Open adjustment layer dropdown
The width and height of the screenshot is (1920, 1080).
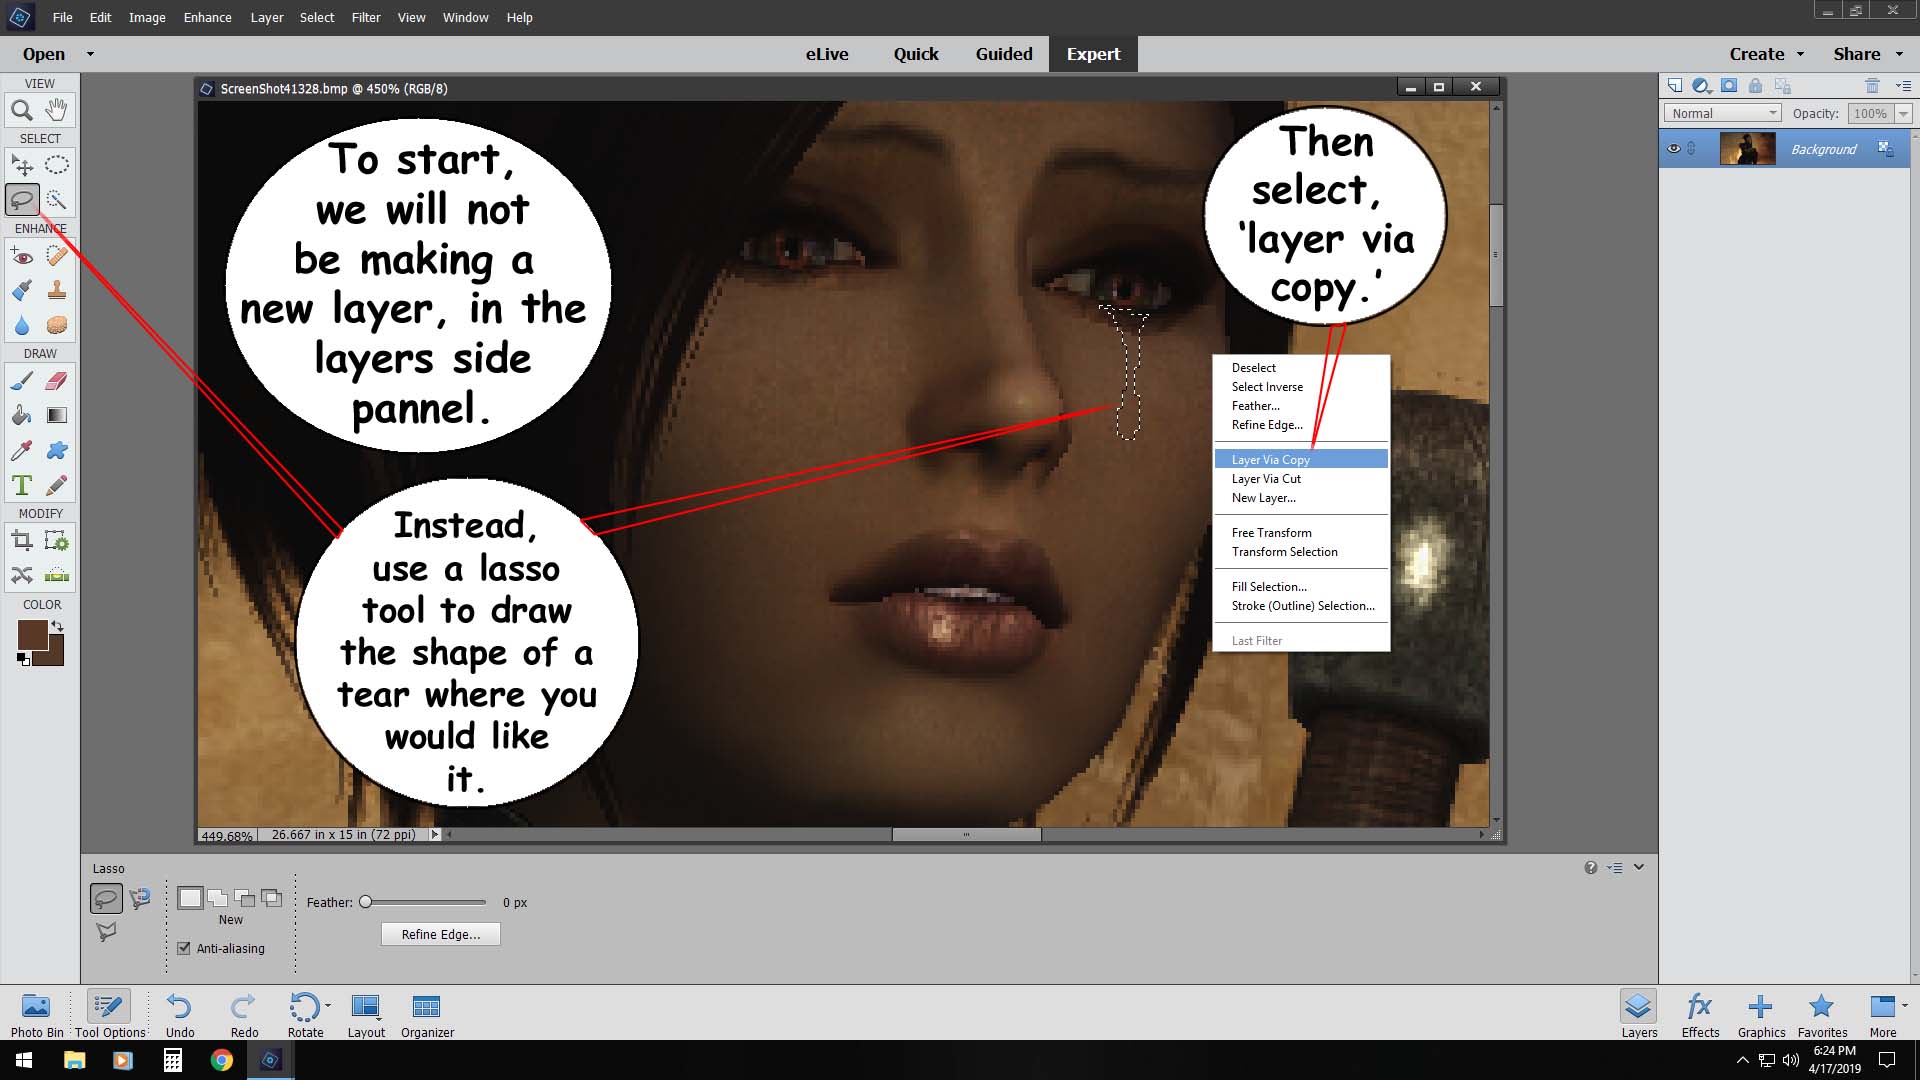click(1701, 86)
